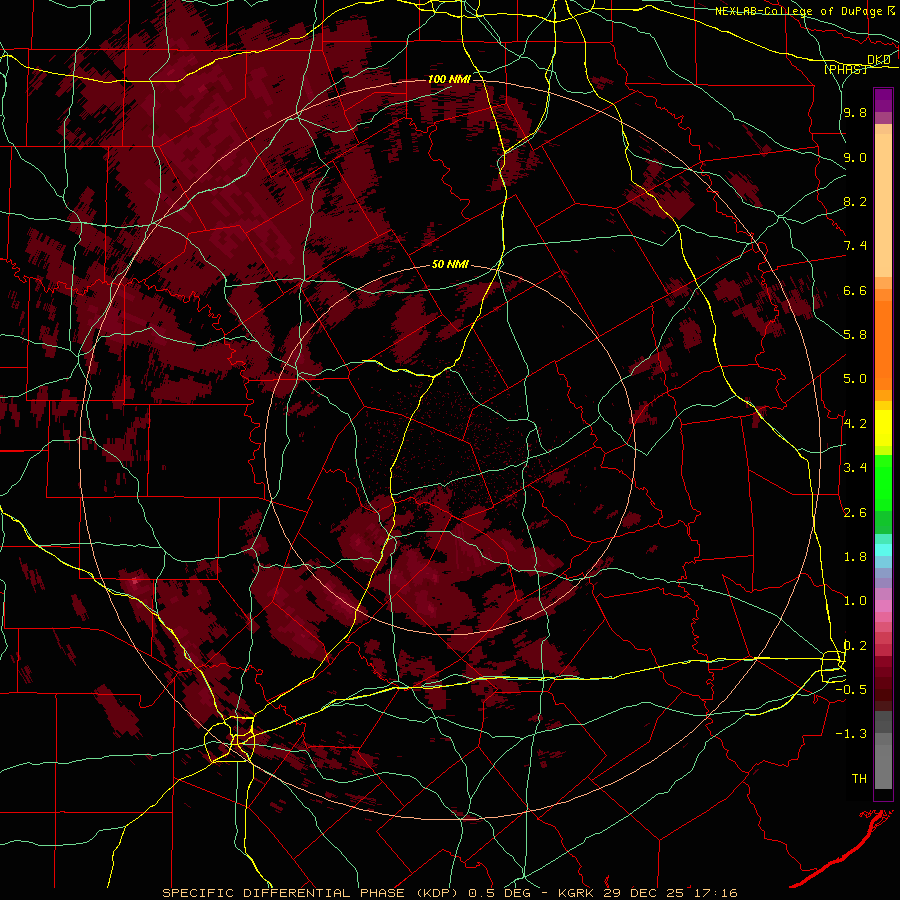The height and width of the screenshot is (900, 900).
Task: Click the 7.4 legend value
Action: pos(855,246)
